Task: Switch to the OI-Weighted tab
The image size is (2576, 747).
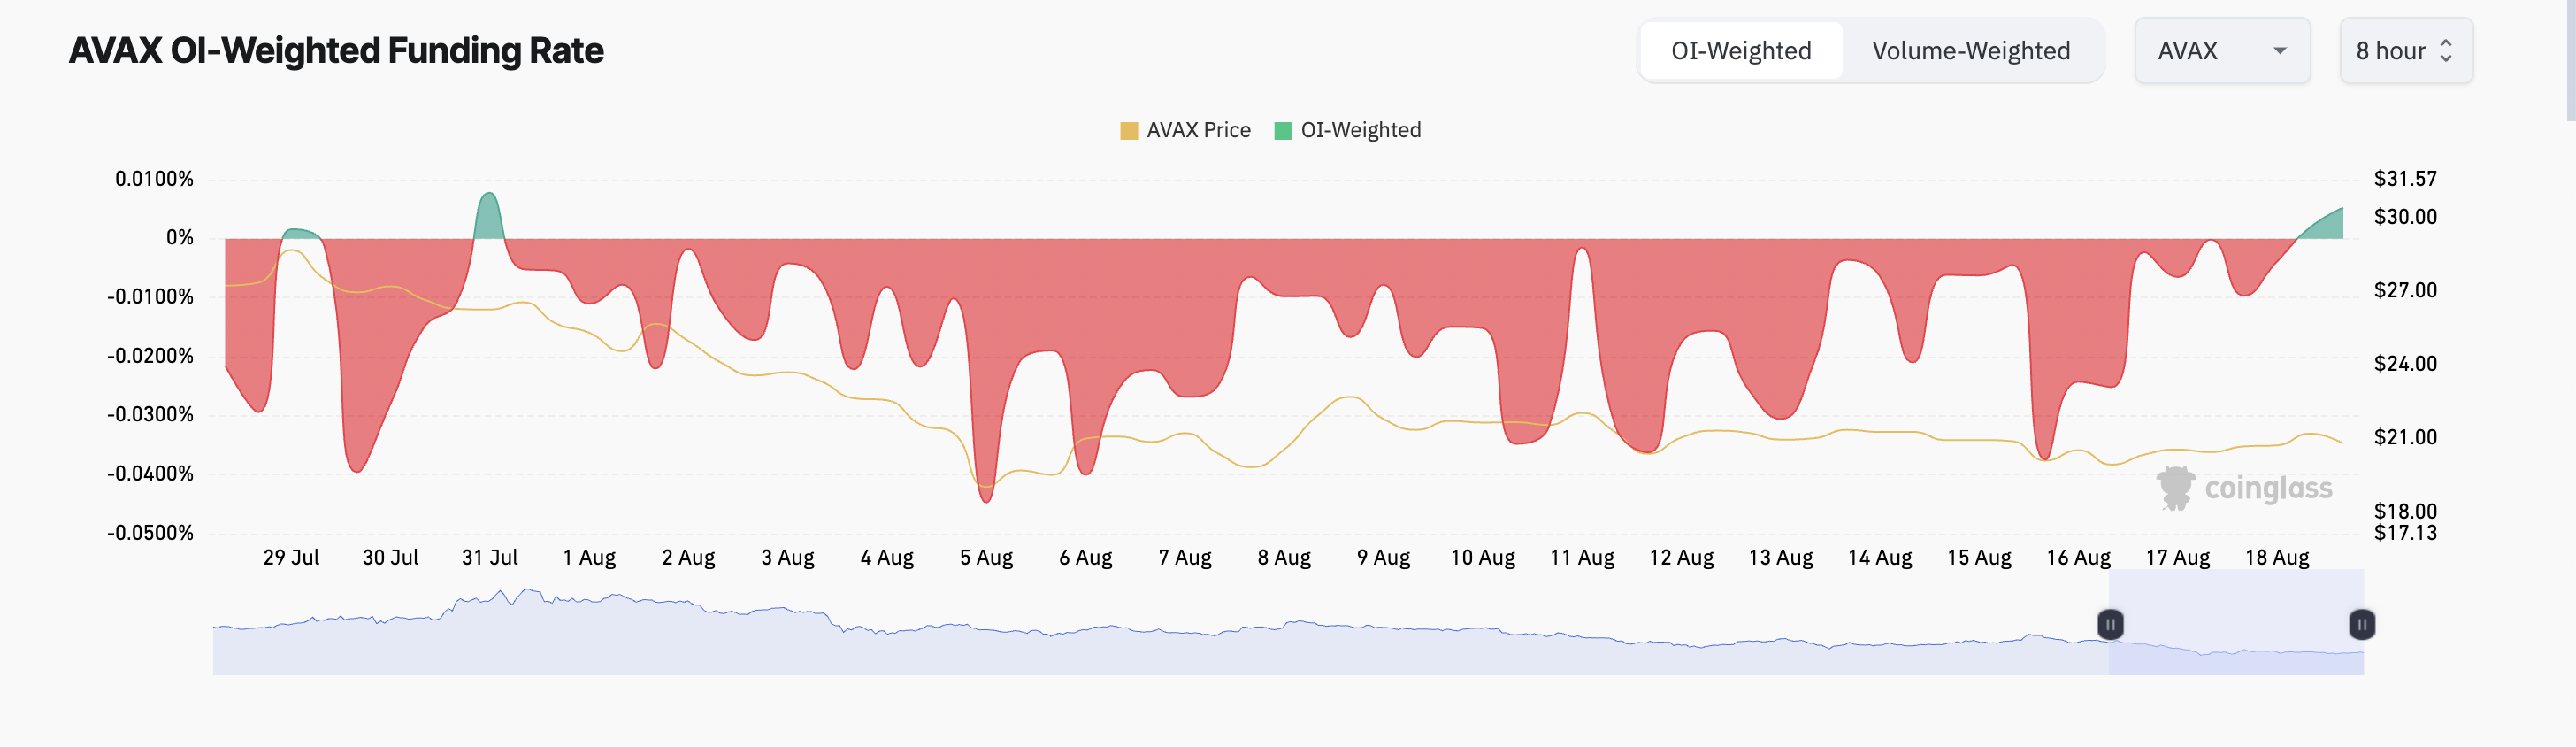Action: click(x=1741, y=51)
